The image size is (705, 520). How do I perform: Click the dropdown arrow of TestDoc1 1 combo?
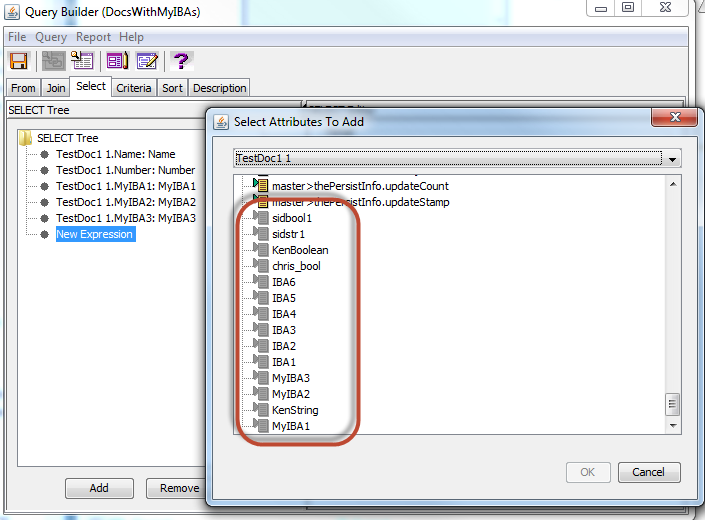(672, 159)
